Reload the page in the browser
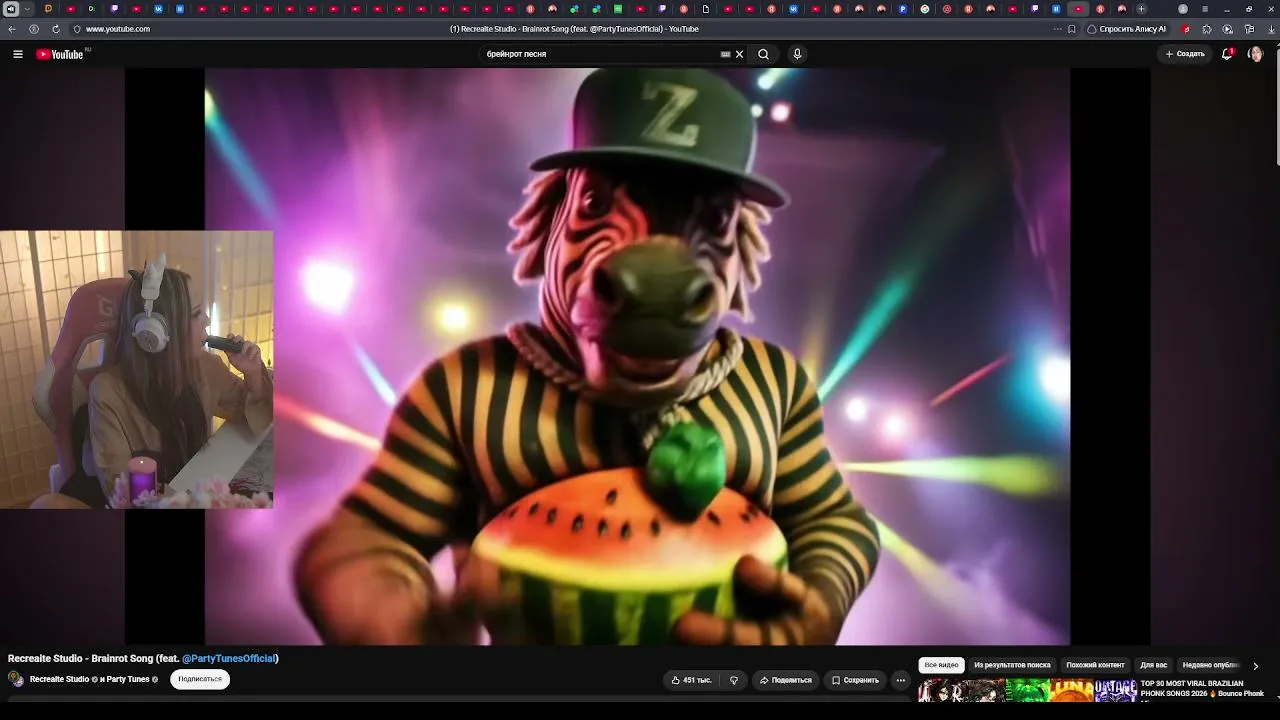The height and width of the screenshot is (720, 1280). (55, 29)
